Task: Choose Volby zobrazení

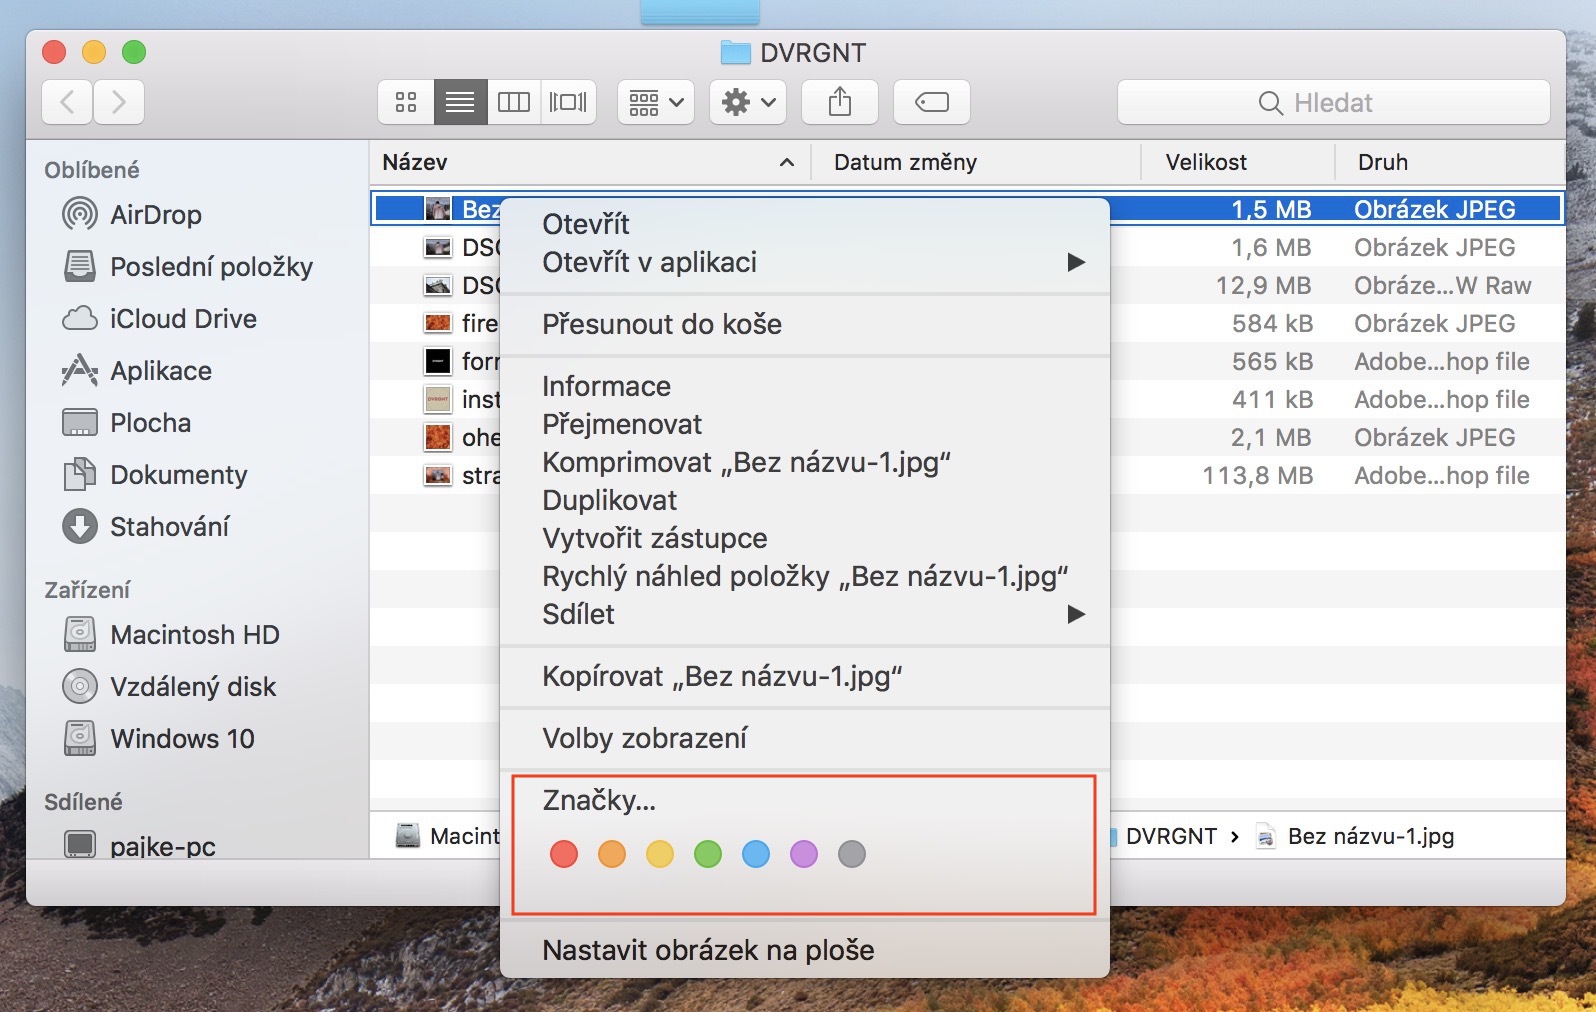Action: coord(805,738)
